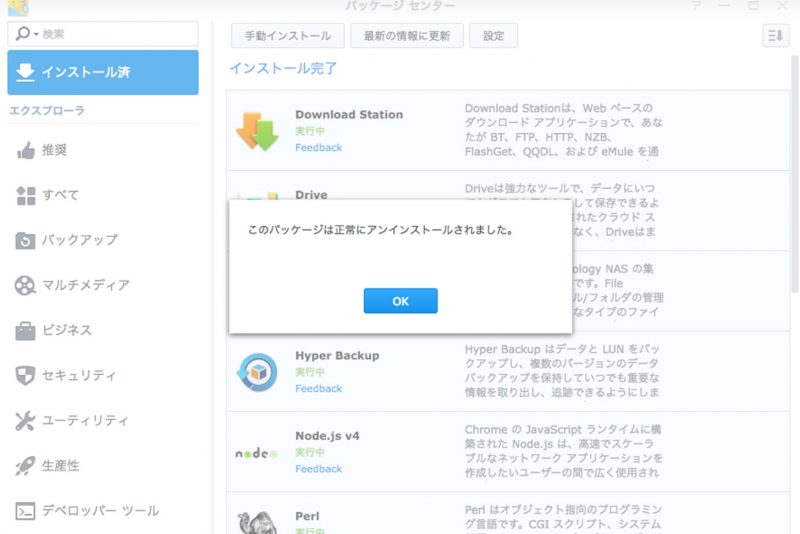Click the shield security icon
This screenshot has width=800, height=534.
click(26, 375)
